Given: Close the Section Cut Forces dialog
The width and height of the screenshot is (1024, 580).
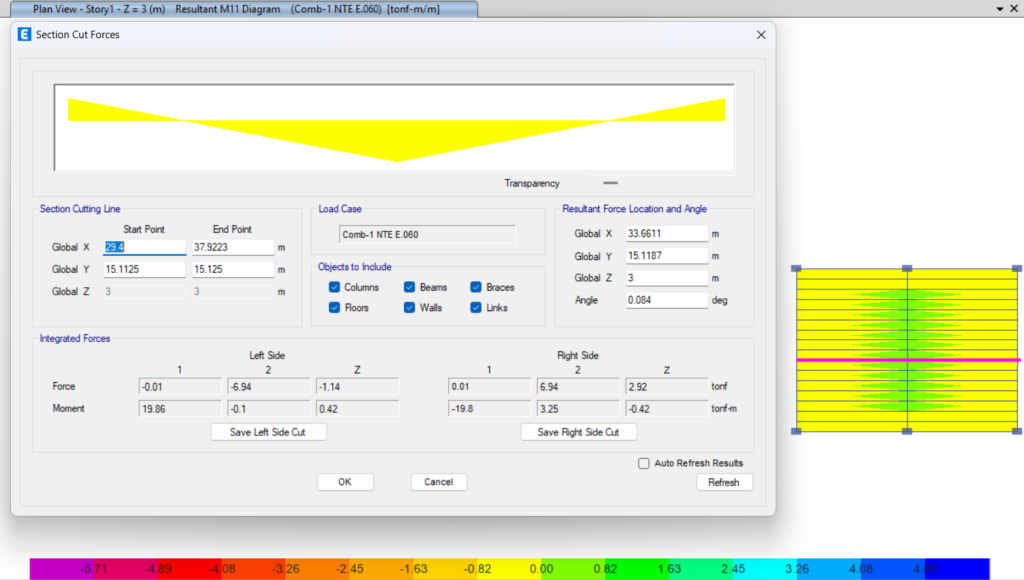Looking at the screenshot, I should [760, 34].
